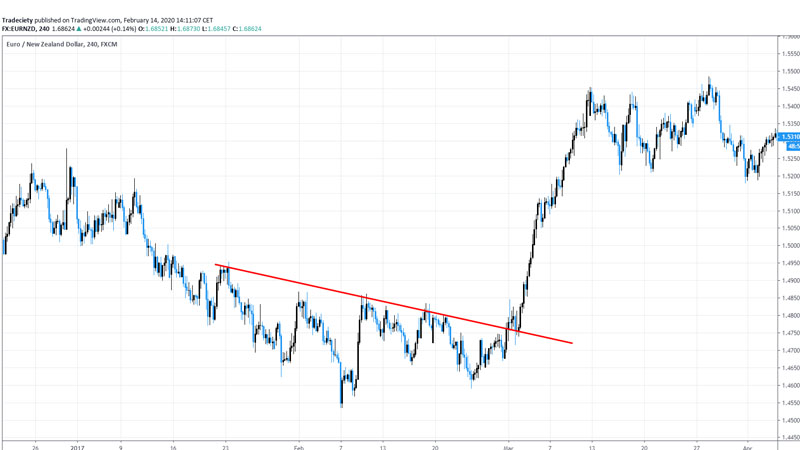The image size is (800, 450).
Task: Click the 1.5200 price axis label
Action: coord(791,176)
